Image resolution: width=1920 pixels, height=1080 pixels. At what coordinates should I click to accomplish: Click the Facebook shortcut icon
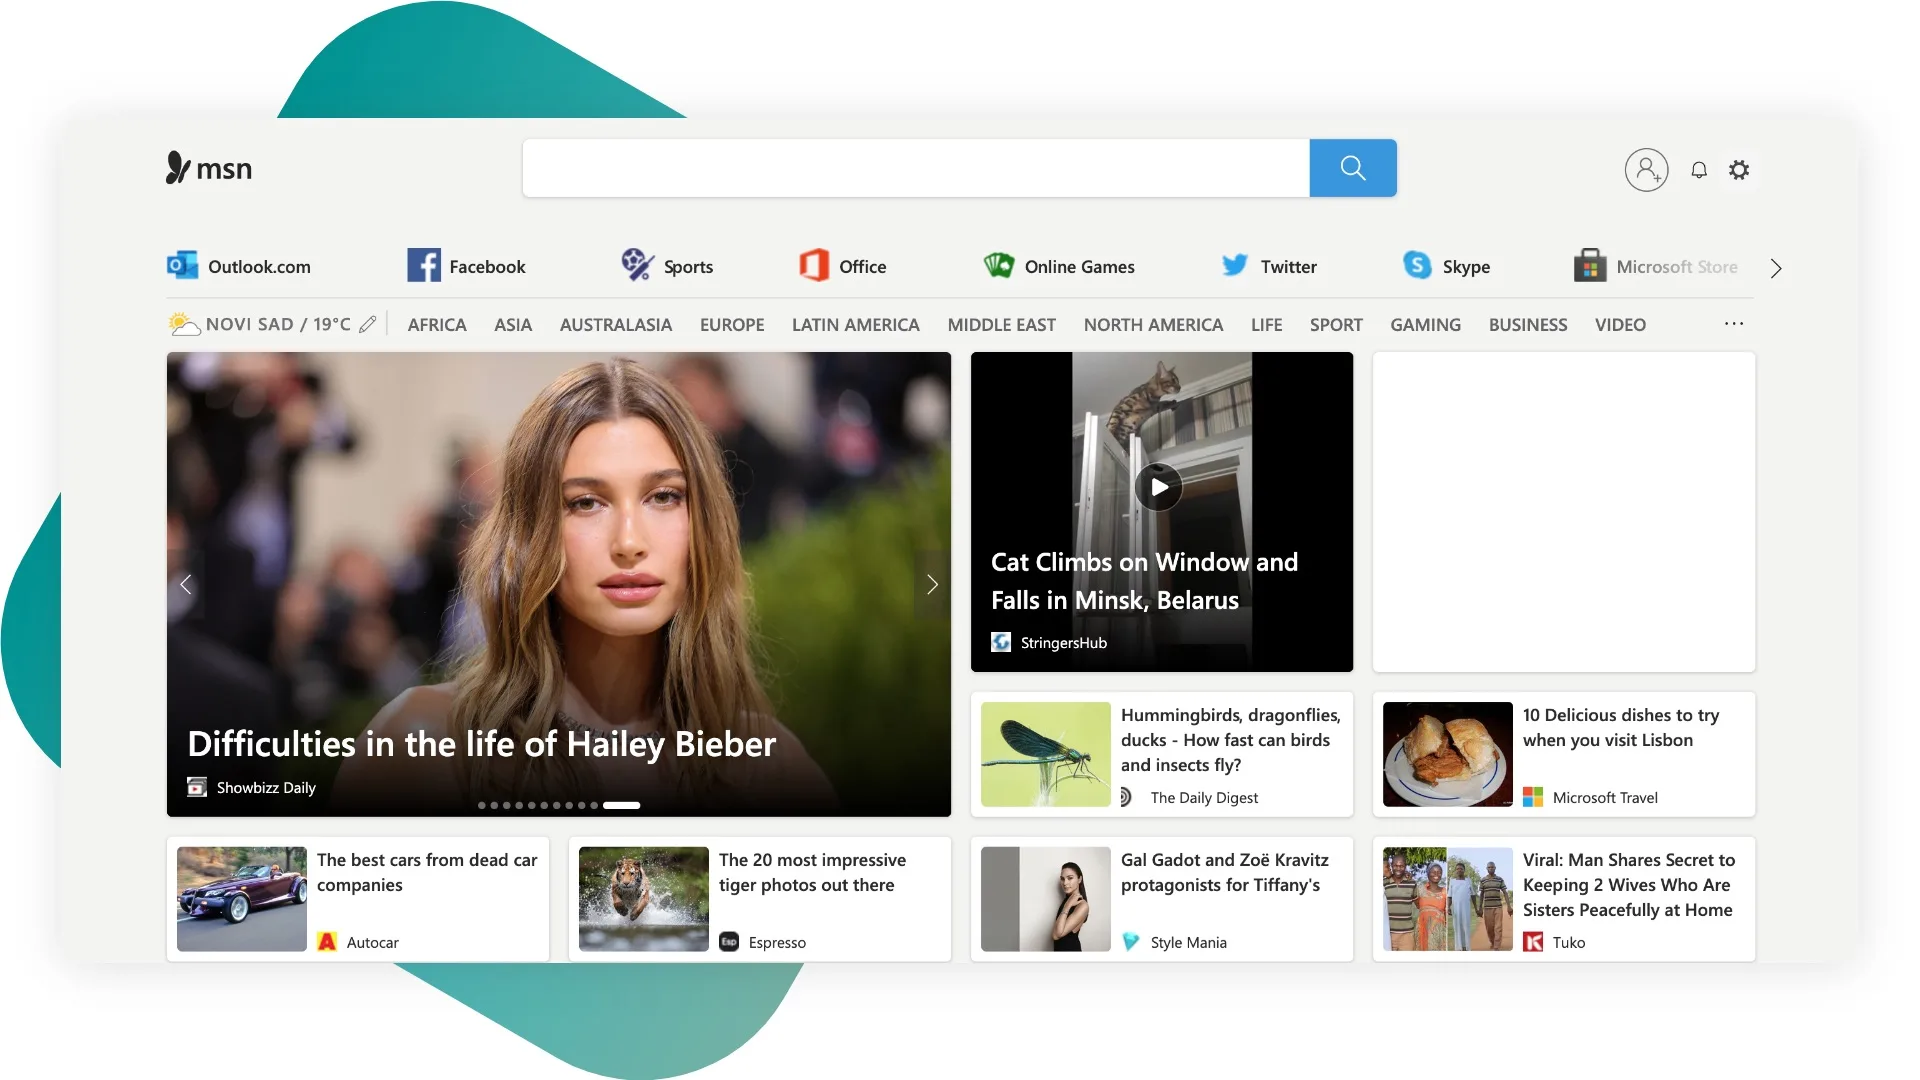pos(424,266)
